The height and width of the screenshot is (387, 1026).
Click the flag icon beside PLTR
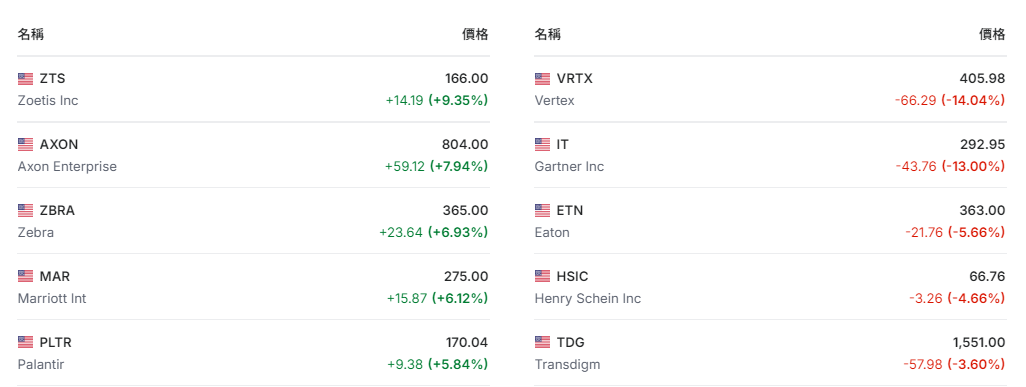pyautogui.click(x=26, y=342)
